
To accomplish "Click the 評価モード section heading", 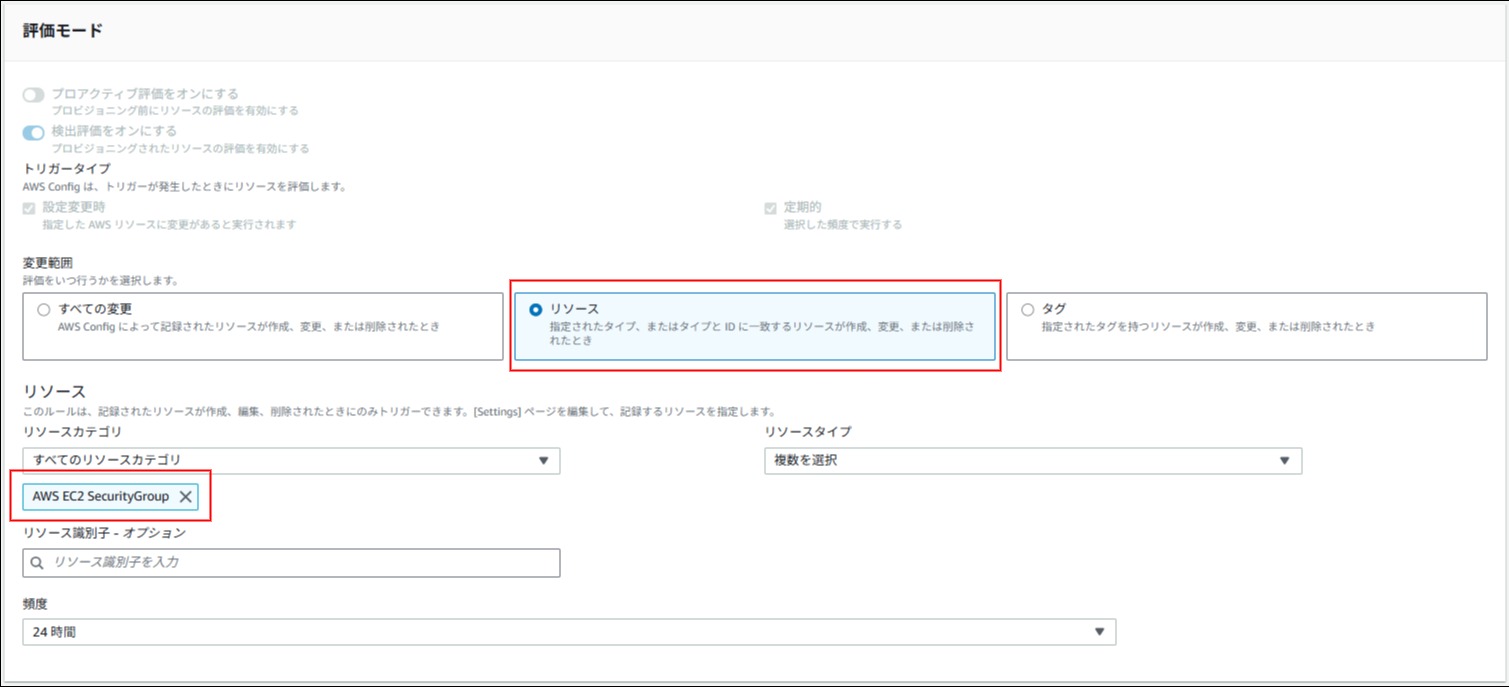I will [x=63, y=30].
